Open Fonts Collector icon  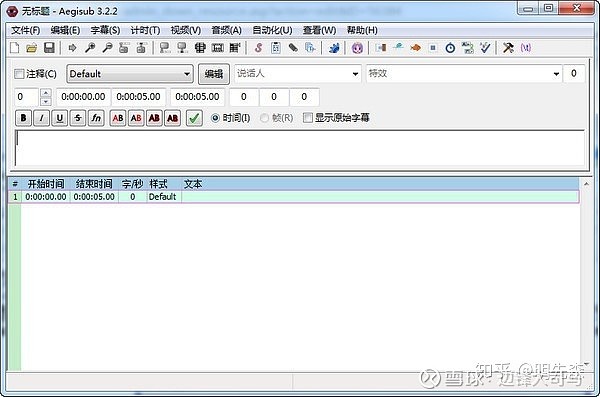310,48
